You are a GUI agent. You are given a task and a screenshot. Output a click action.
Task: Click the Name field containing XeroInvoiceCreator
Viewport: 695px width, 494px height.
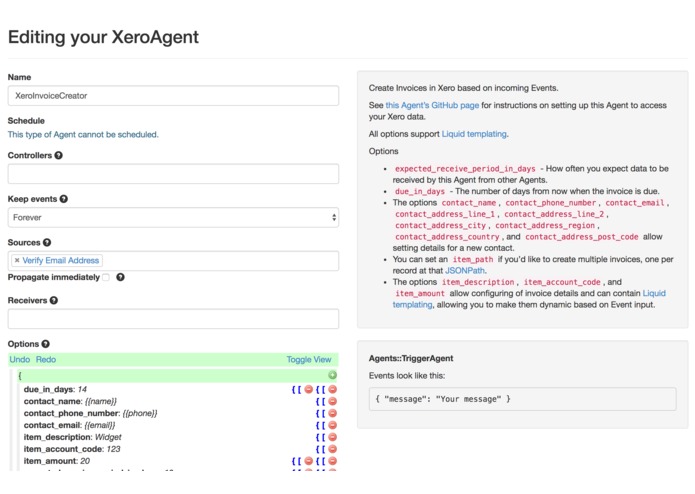(173, 96)
